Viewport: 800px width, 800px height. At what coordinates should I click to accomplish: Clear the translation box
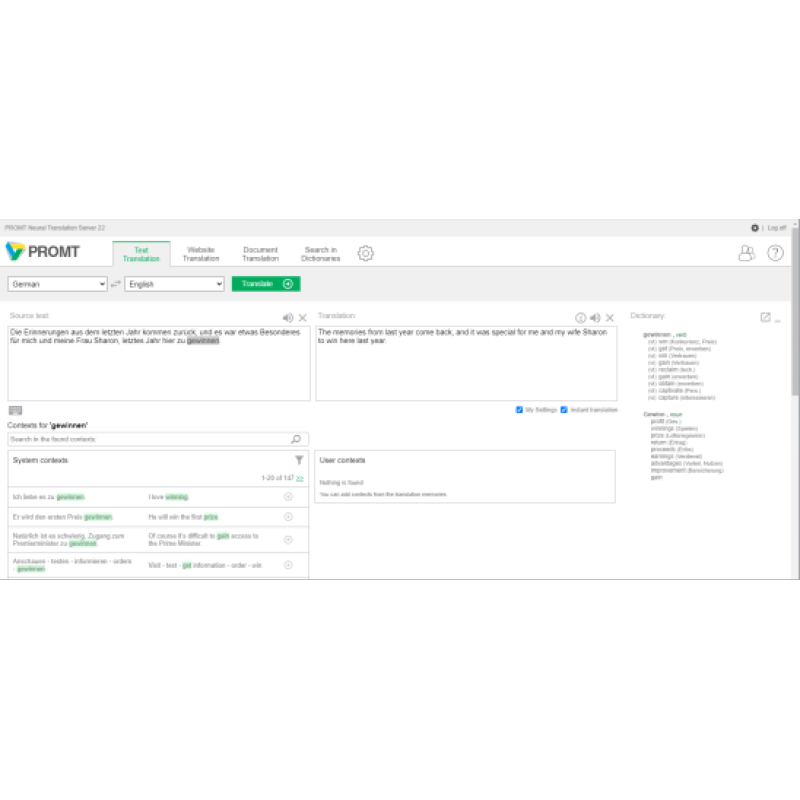click(610, 318)
